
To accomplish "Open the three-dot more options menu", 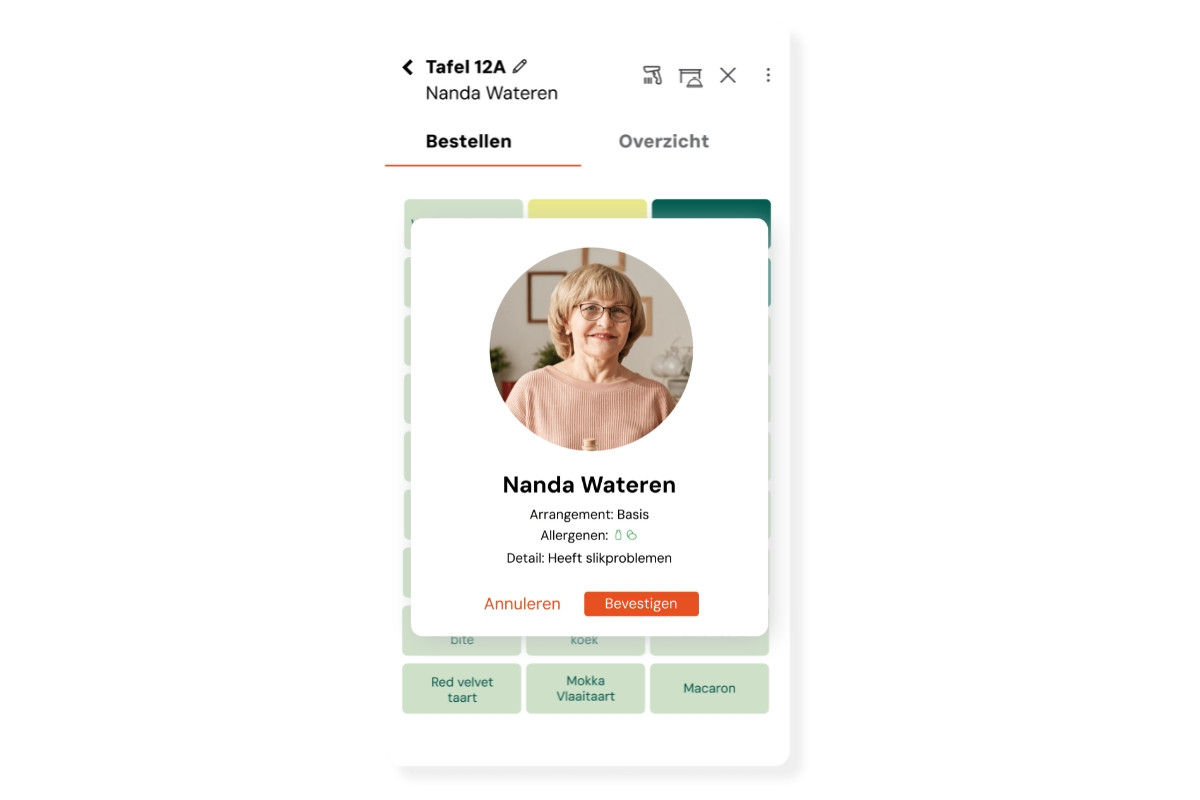I will tap(768, 75).
